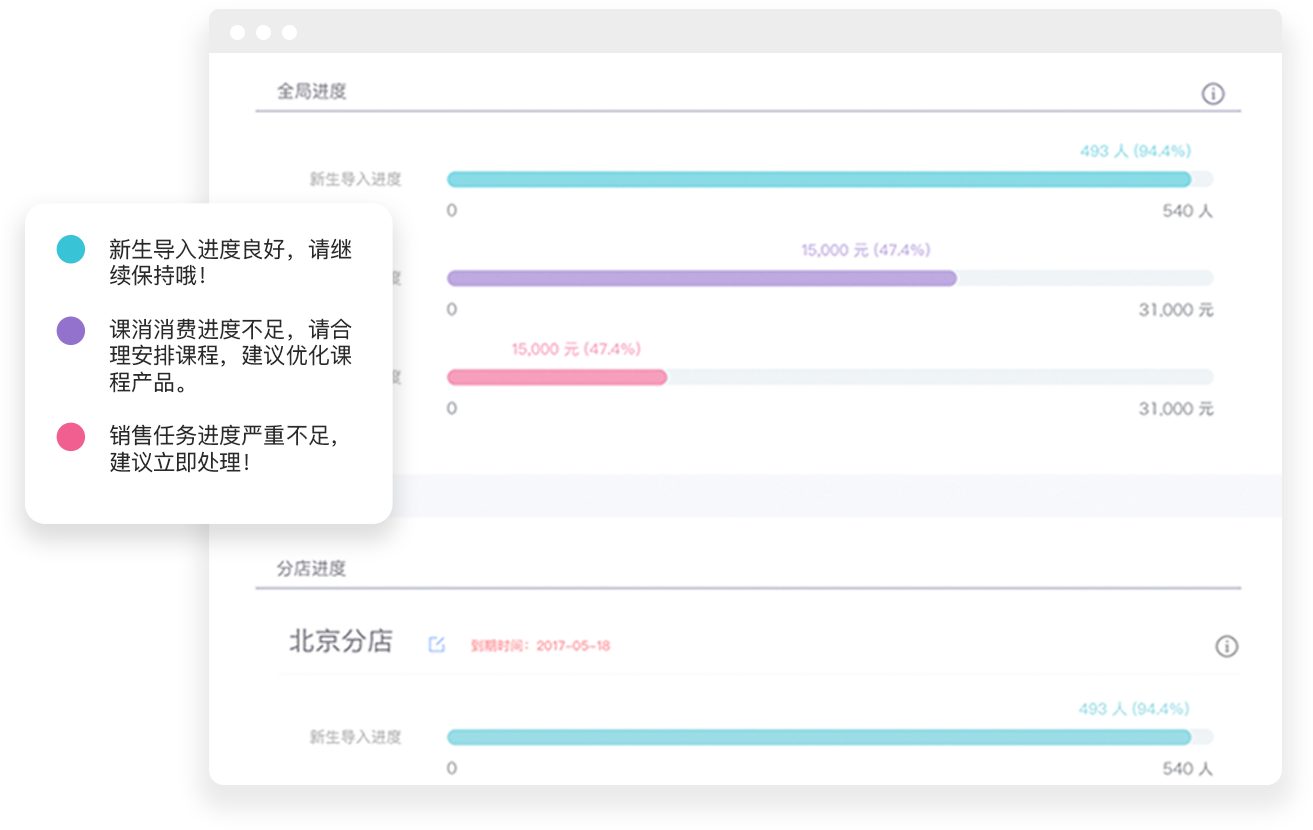Viewport: 1313px width, 830px height.
Task: Click the info icon beside 北京分店
Action: coord(1226,646)
